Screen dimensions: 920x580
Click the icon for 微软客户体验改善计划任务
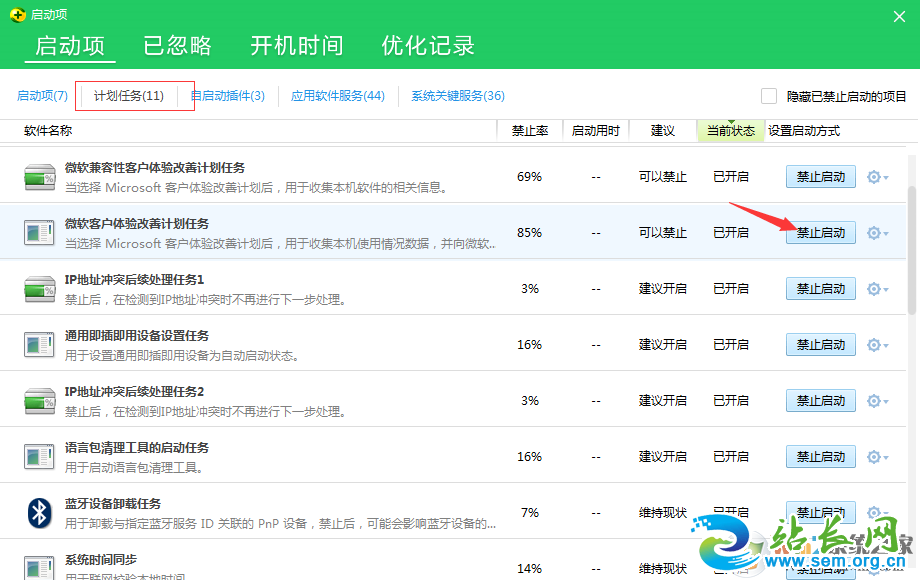40,233
